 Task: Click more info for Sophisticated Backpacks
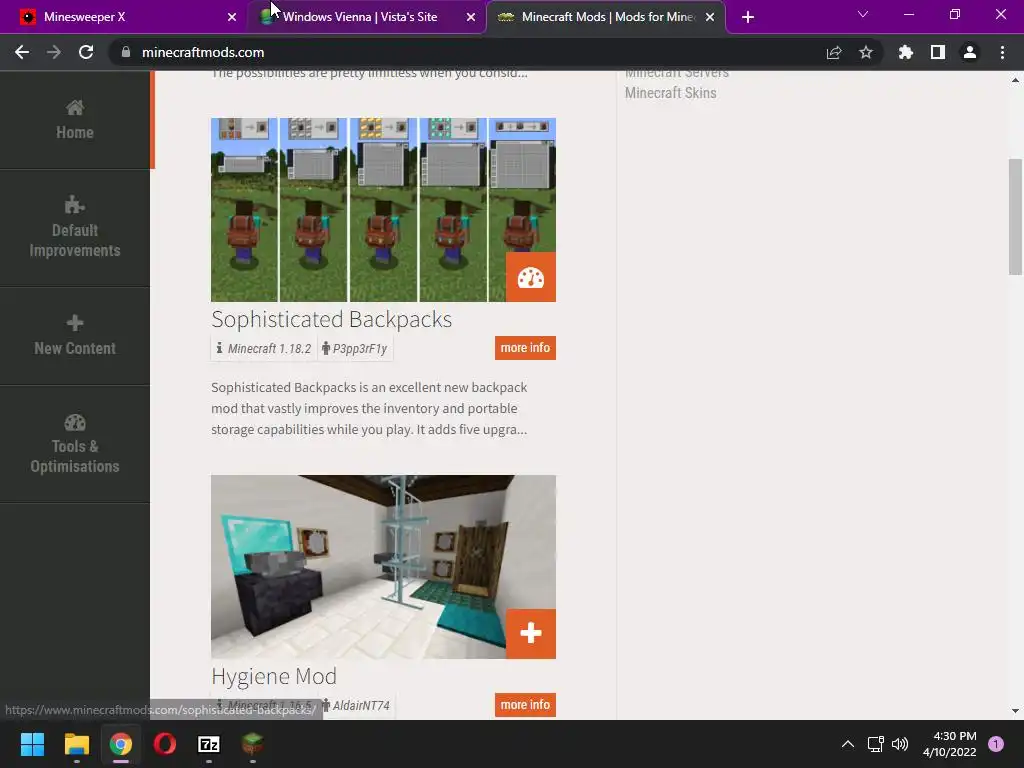525,347
